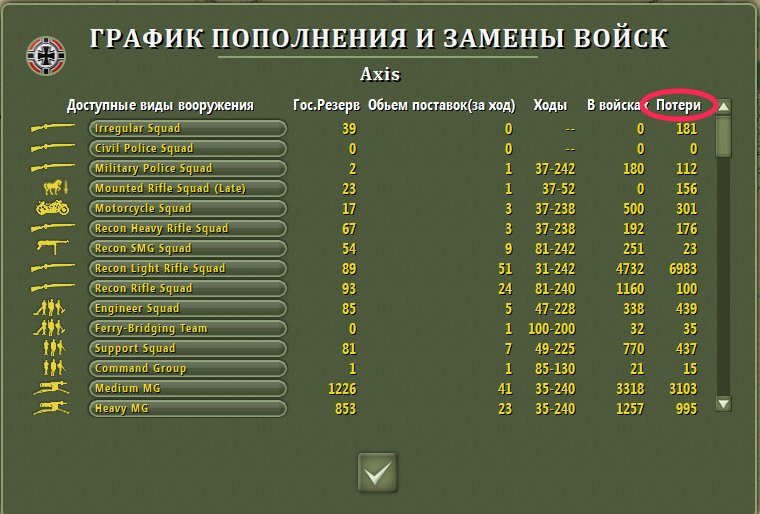Click the losses value 3103
Viewport: 760px width, 514px height.
(x=683, y=389)
